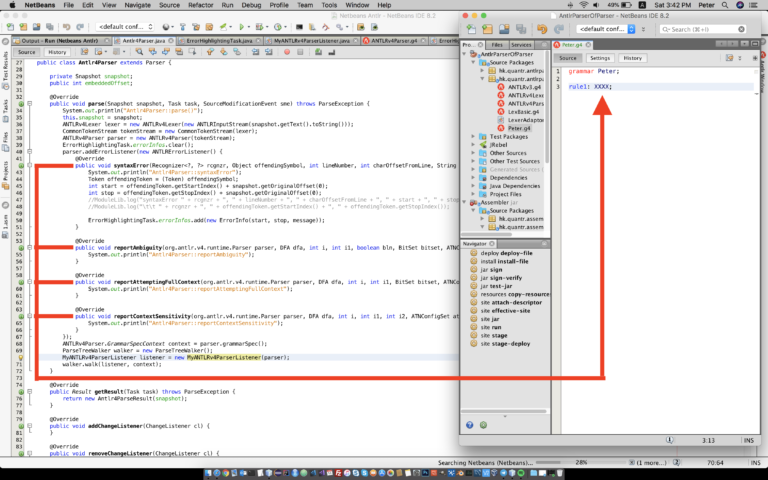
Task: Click the Settings button in Peter.g4 editor
Action: point(600,58)
